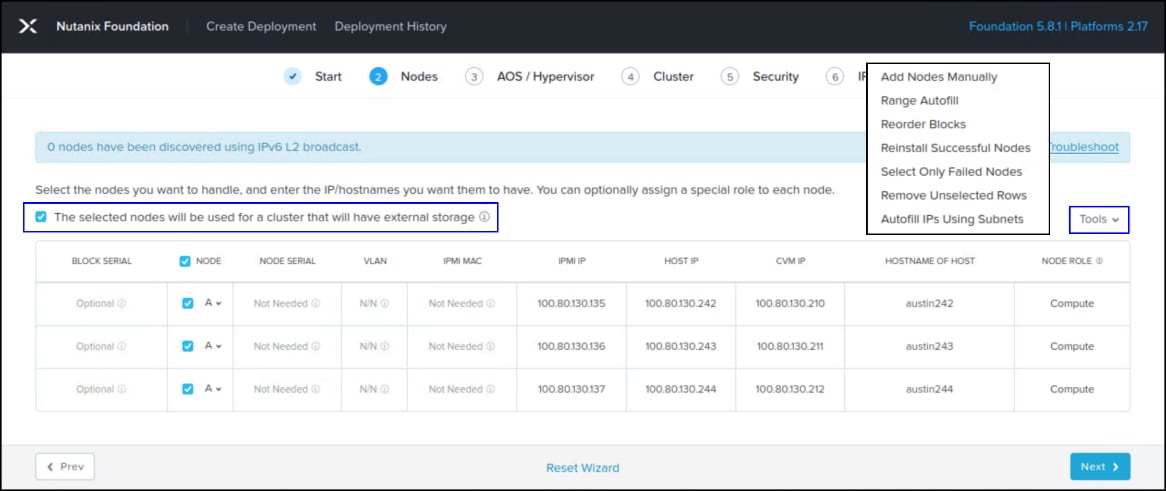Click the Prev button

[65, 466]
